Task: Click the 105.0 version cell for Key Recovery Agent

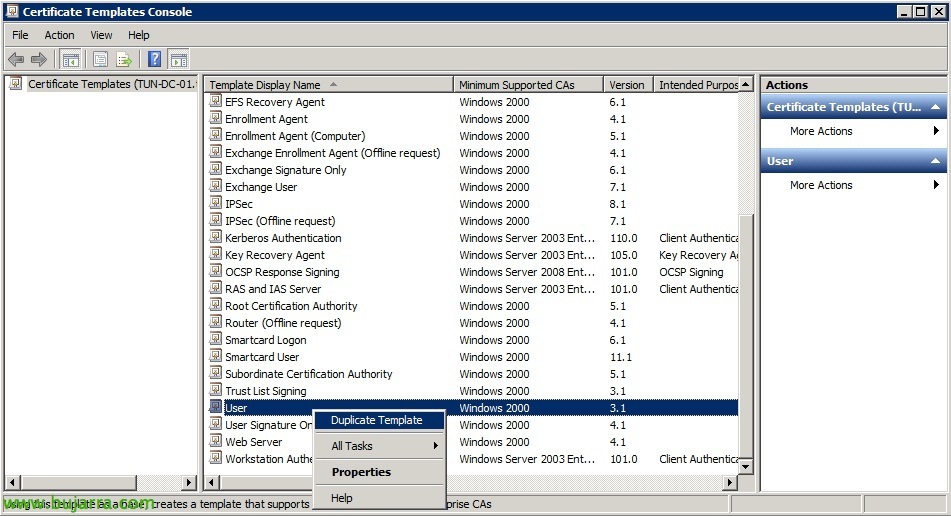Action: click(623, 255)
